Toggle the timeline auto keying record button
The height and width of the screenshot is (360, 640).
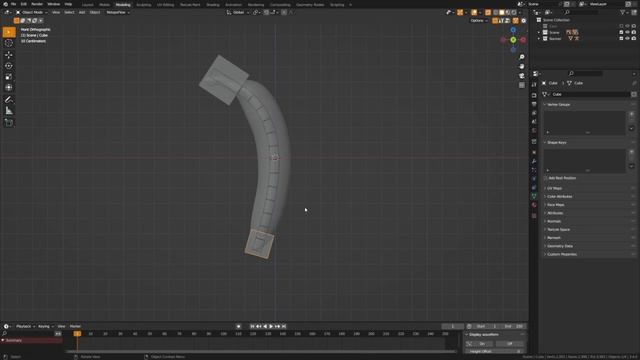click(x=239, y=326)
